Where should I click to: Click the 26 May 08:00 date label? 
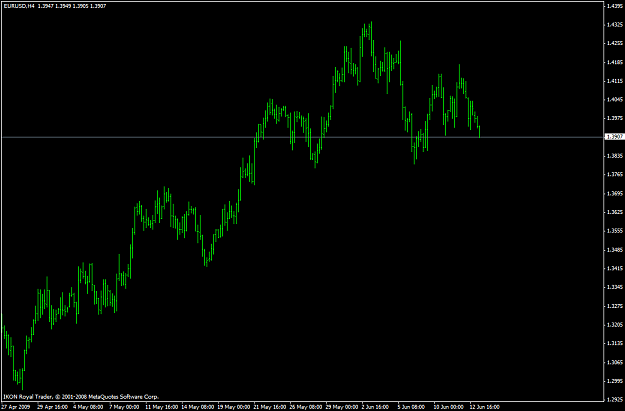[306, 407]
